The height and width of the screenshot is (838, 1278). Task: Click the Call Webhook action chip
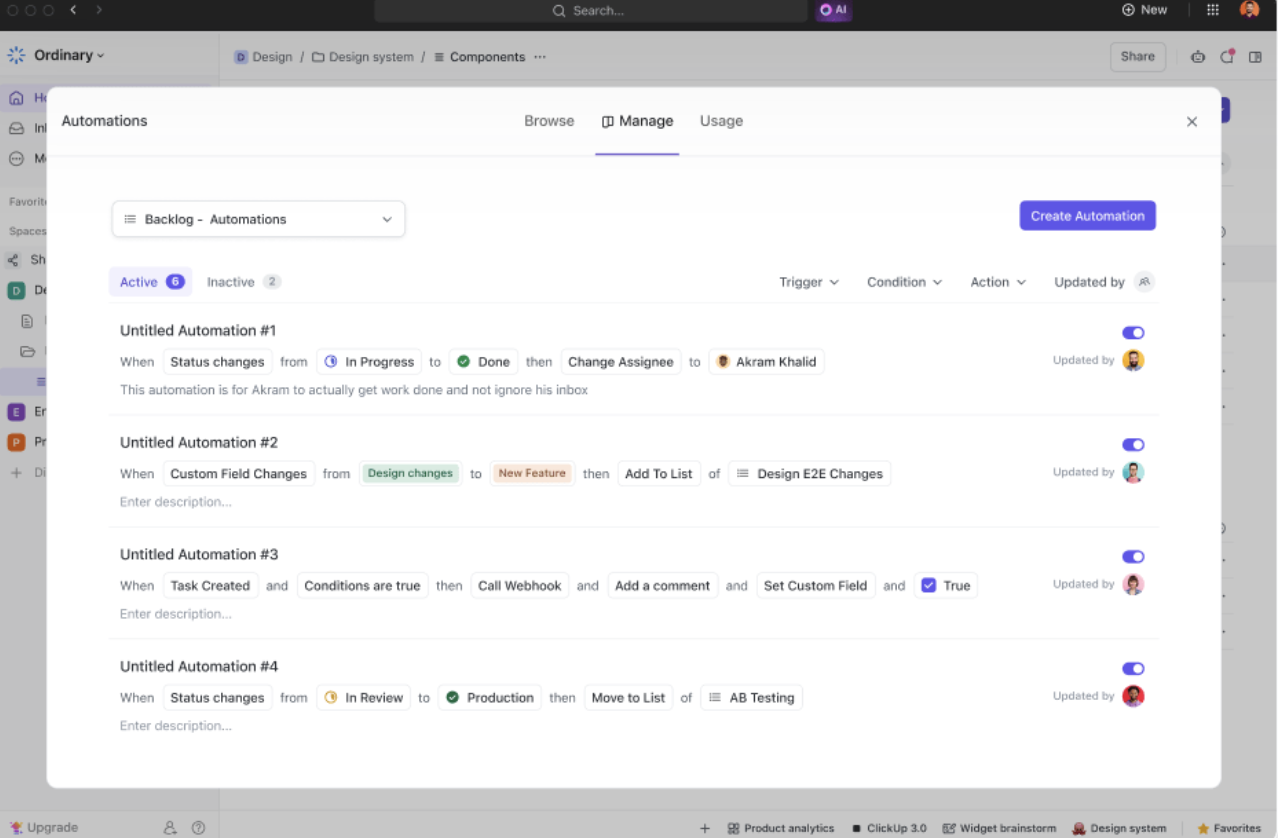point(520,586)
